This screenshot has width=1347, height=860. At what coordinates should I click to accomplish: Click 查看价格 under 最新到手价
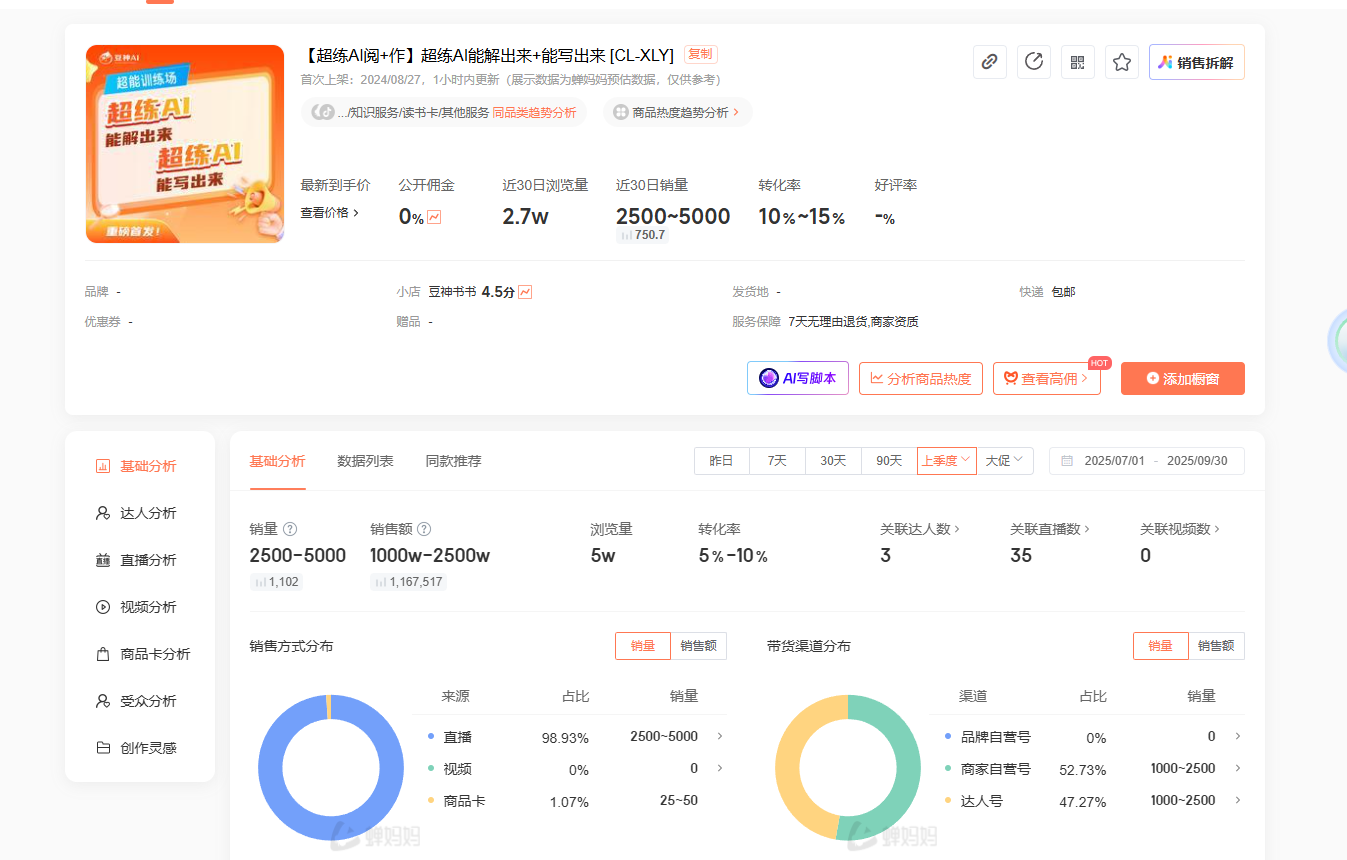[x=330, y=212]
